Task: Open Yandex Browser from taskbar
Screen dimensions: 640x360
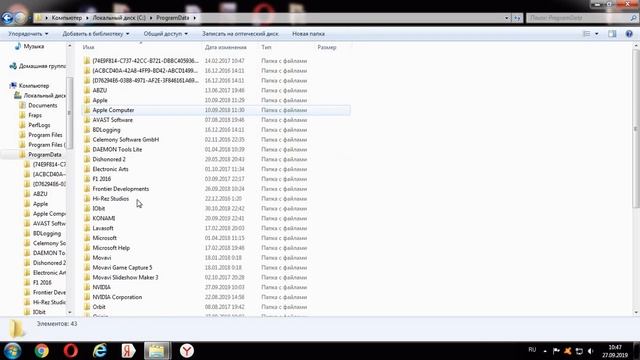Action: (x=187, y=351)
